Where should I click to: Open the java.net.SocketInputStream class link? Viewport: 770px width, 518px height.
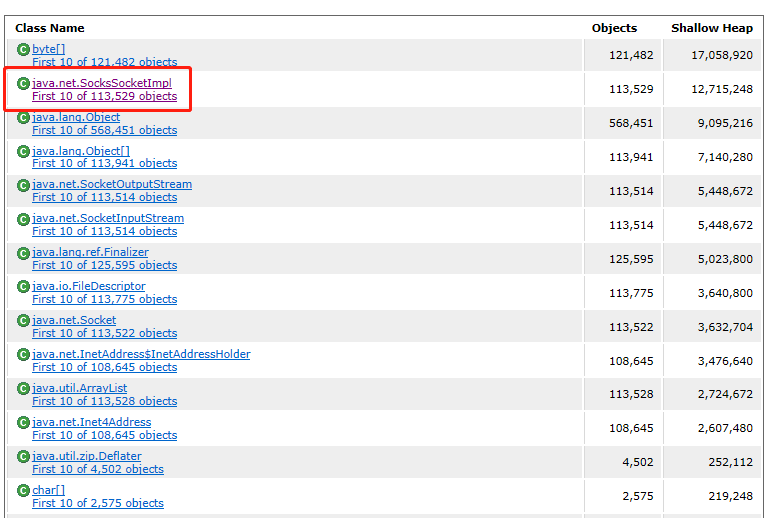(107, 218)
